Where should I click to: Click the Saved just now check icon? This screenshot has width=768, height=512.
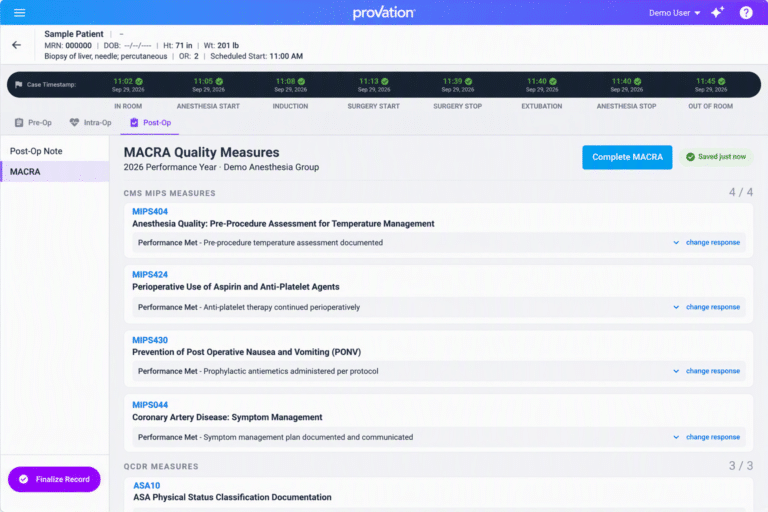tap(691, 157)
